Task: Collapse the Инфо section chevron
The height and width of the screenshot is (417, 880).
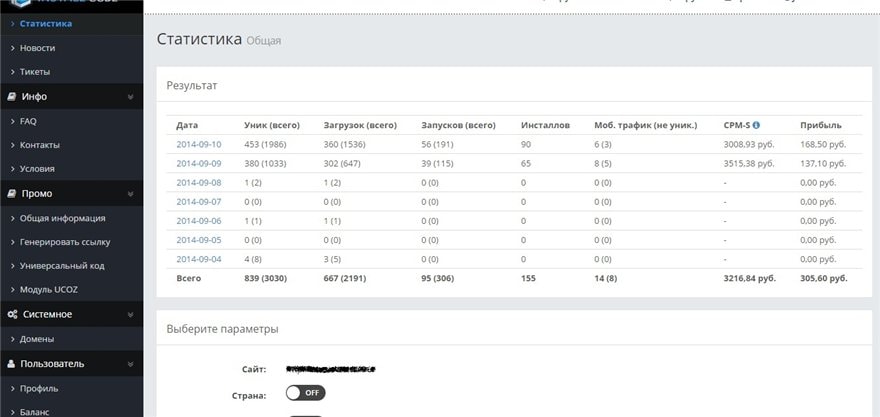Action: [130, 97]
